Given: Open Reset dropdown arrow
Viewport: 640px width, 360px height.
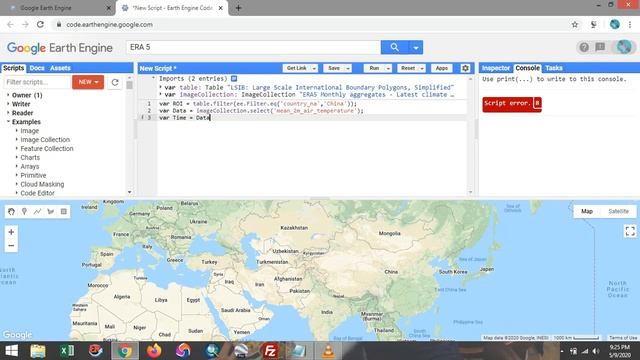Looking at the screenshot, I should tap(422, 69).
